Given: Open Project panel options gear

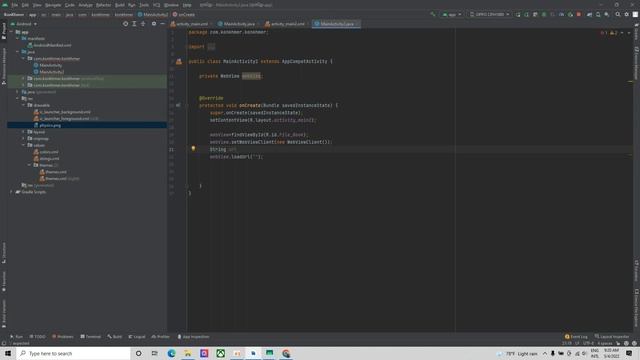Looking at the screenshot, I should (154, 24).
